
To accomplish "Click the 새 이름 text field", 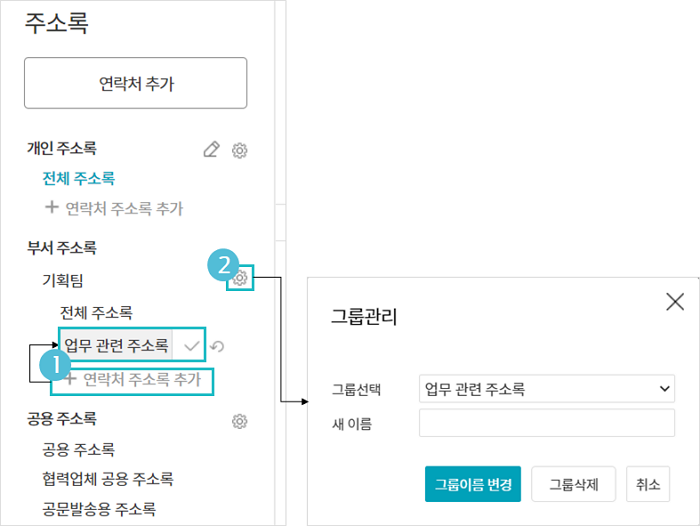I will (x=546, y=423).
